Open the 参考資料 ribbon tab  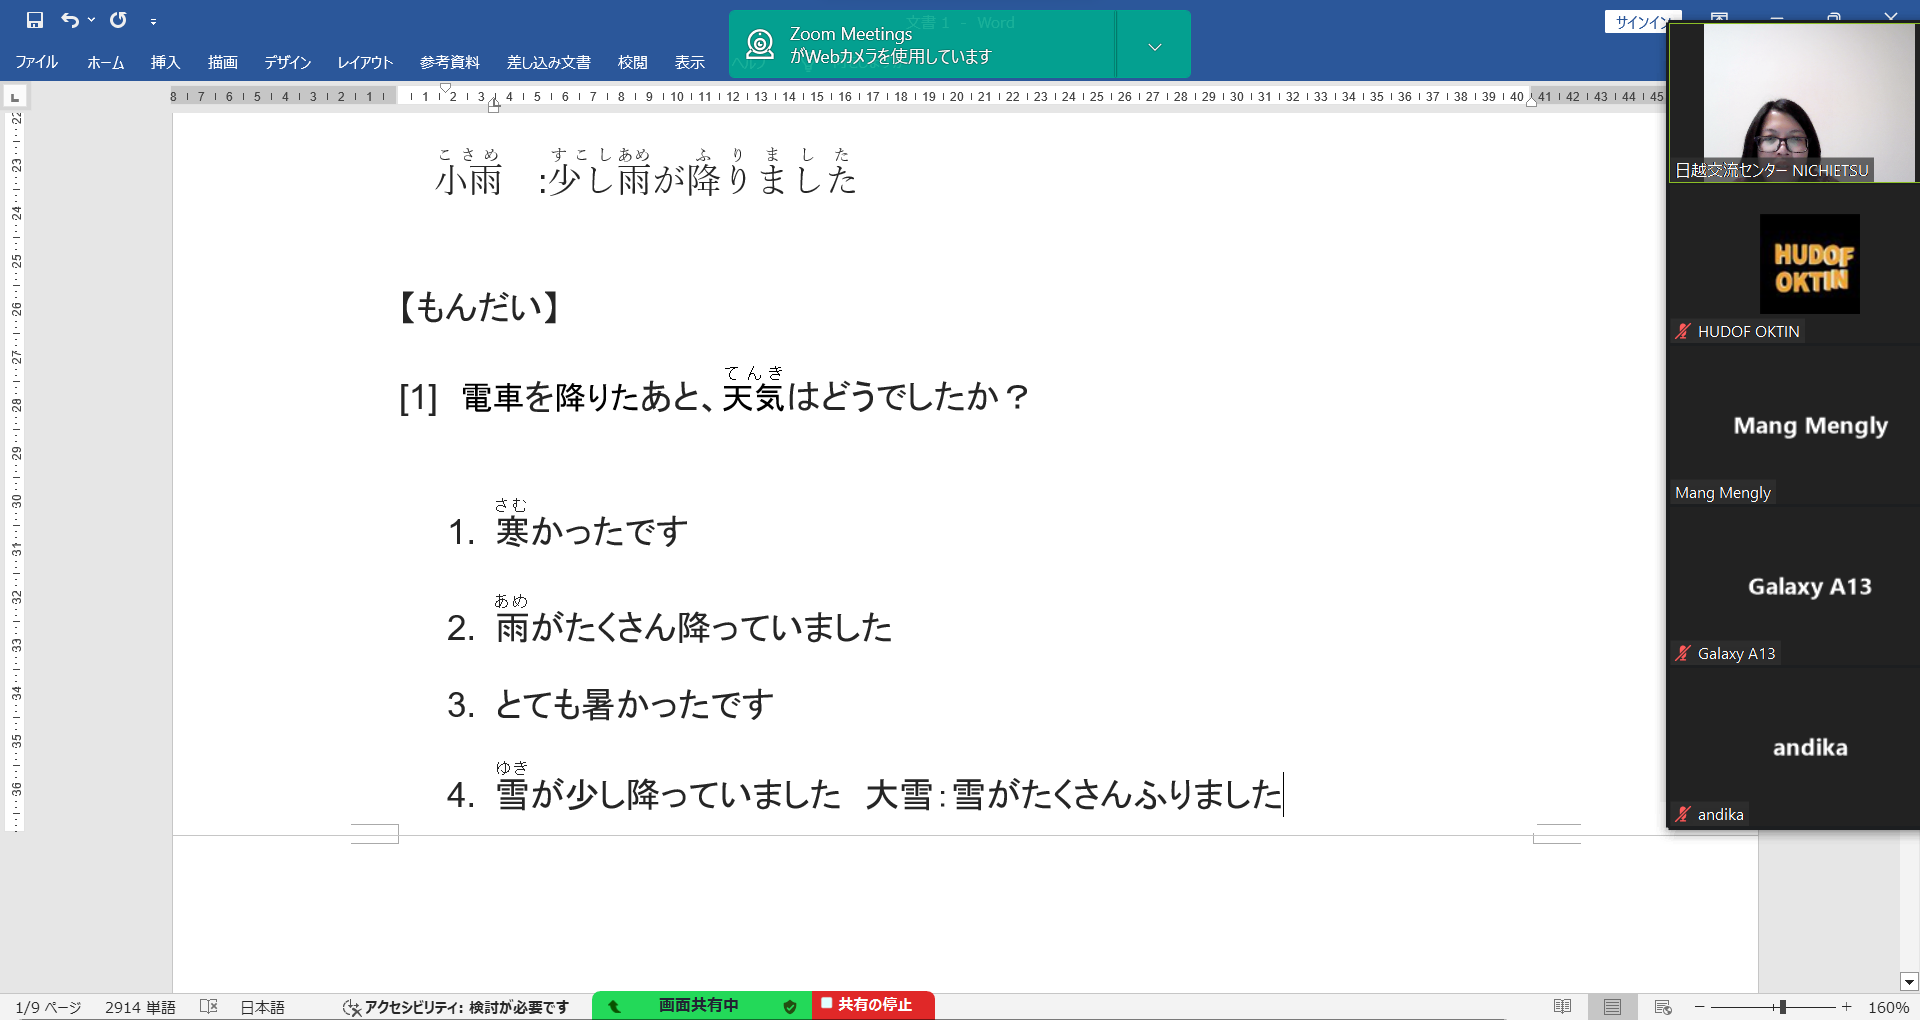[x=449, y=62]
